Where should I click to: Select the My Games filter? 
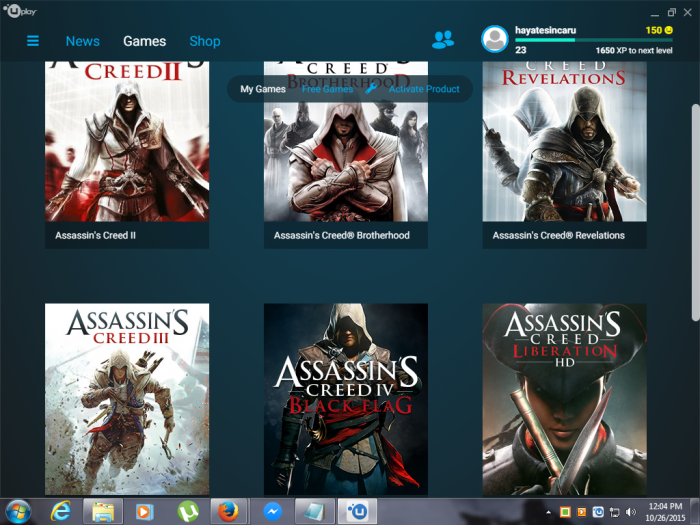(x=263, y=89)
